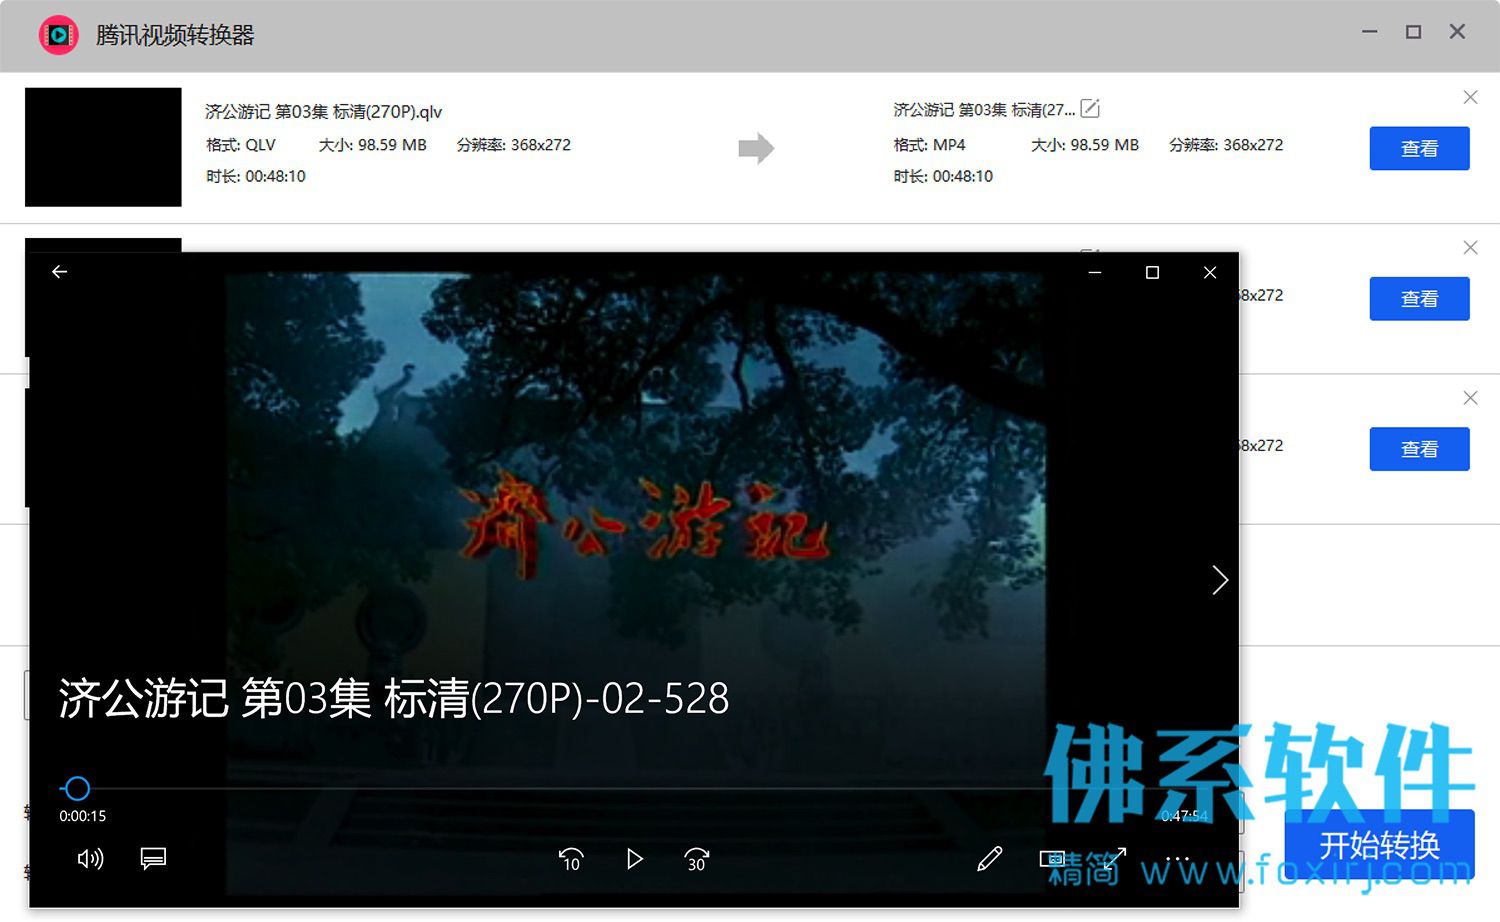Minimize the video player window
1500x922 pixels.
pos(1095,272)
